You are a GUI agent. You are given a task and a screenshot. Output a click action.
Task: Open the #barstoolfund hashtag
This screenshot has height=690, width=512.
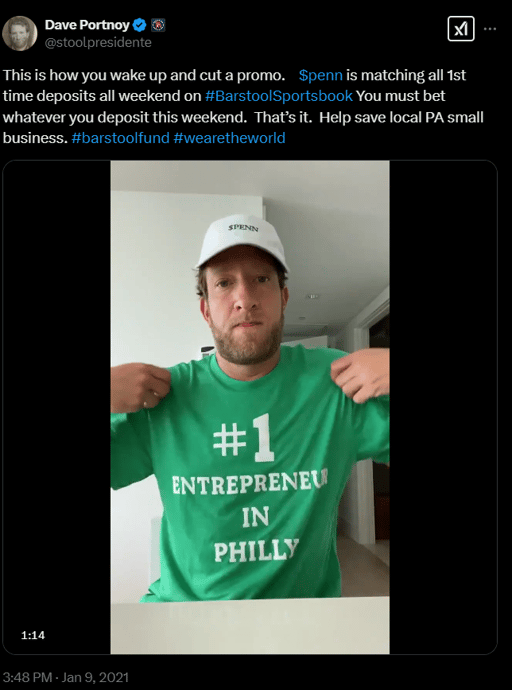(121, 138)
